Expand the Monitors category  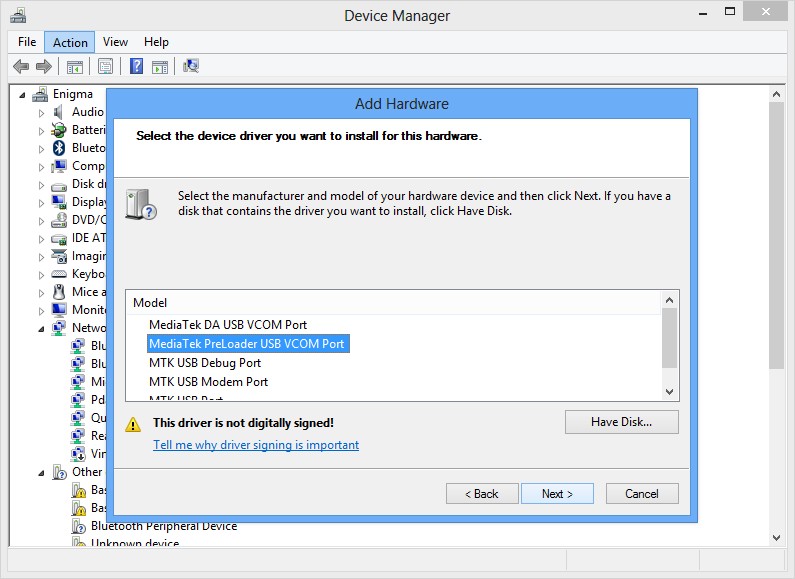41,311
